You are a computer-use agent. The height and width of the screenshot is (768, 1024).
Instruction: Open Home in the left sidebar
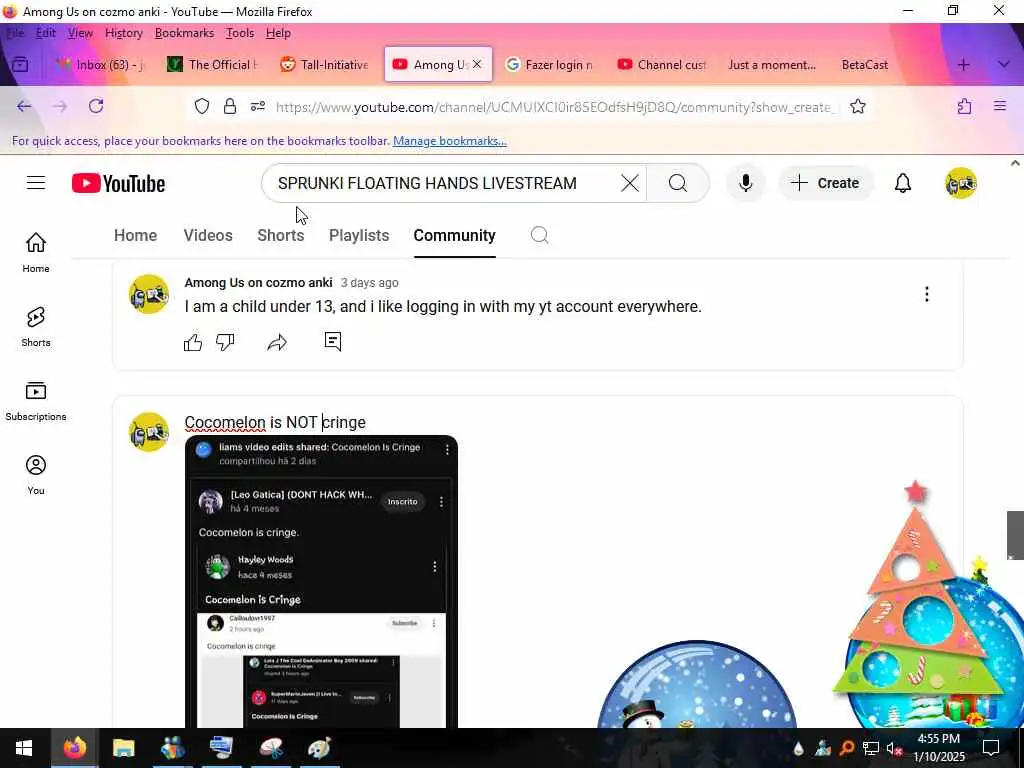point(36,253)
